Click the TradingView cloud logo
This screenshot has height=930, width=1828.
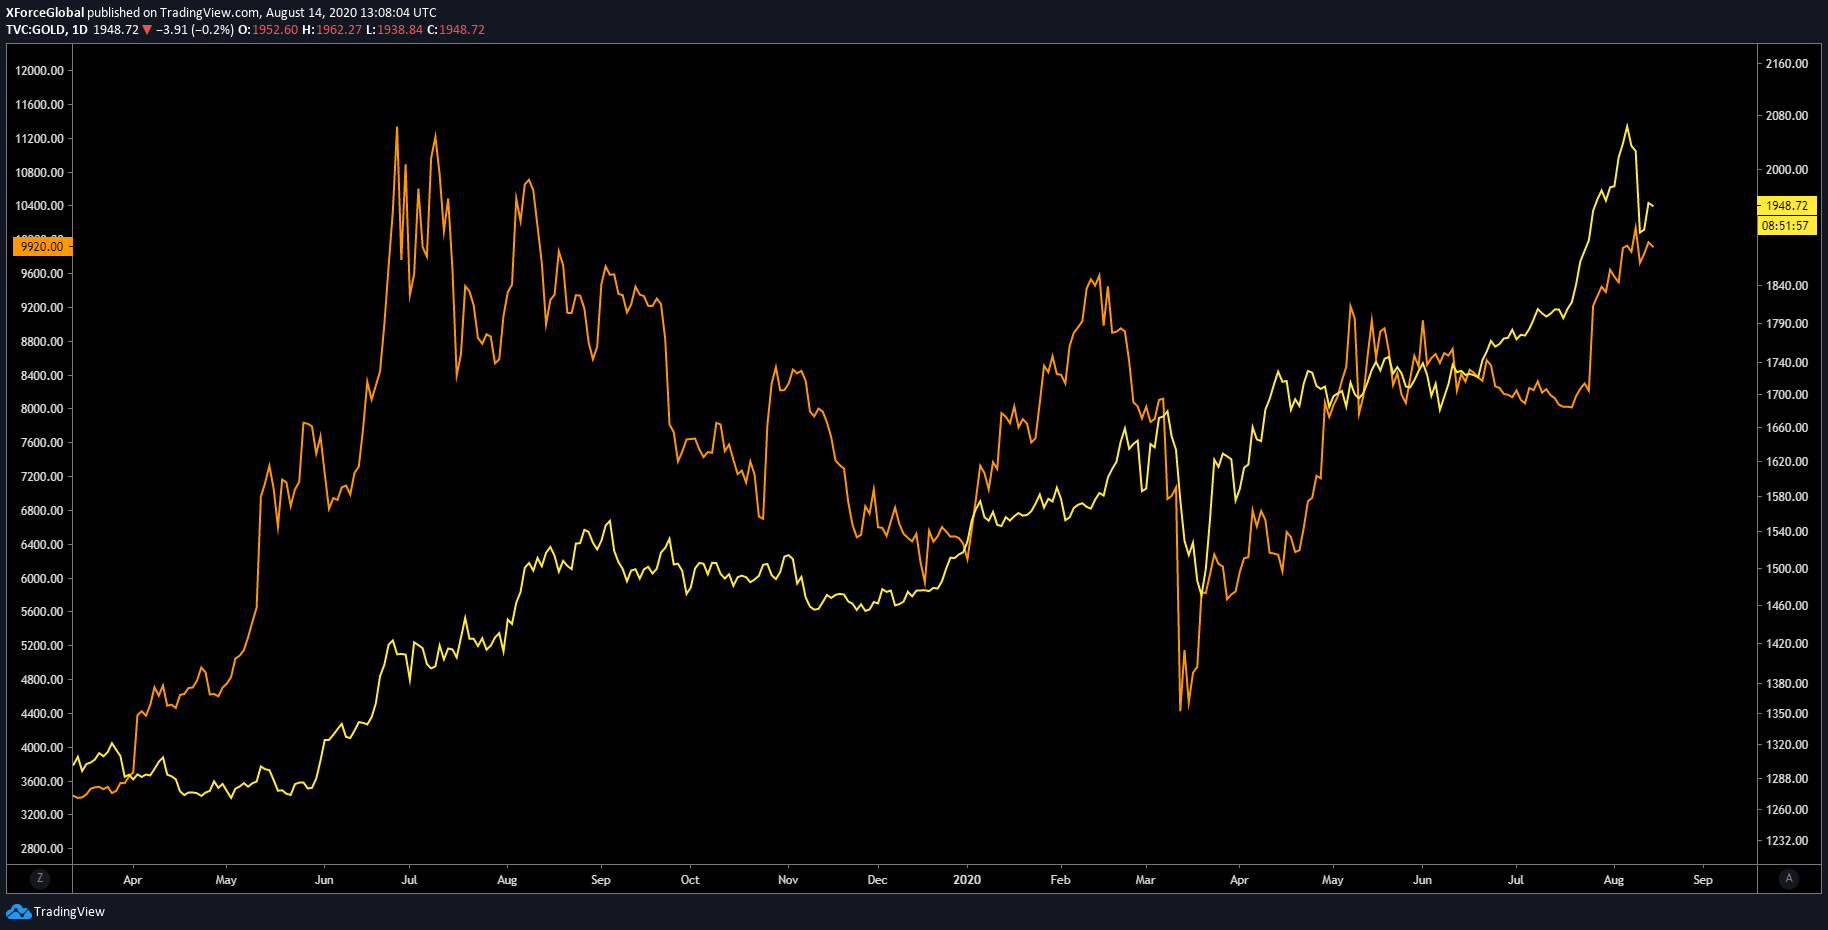(18, 911)
